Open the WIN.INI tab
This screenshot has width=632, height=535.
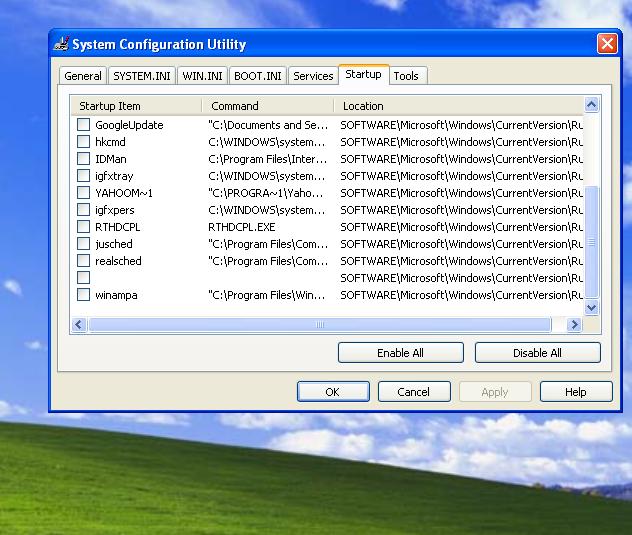click(202, 76)
